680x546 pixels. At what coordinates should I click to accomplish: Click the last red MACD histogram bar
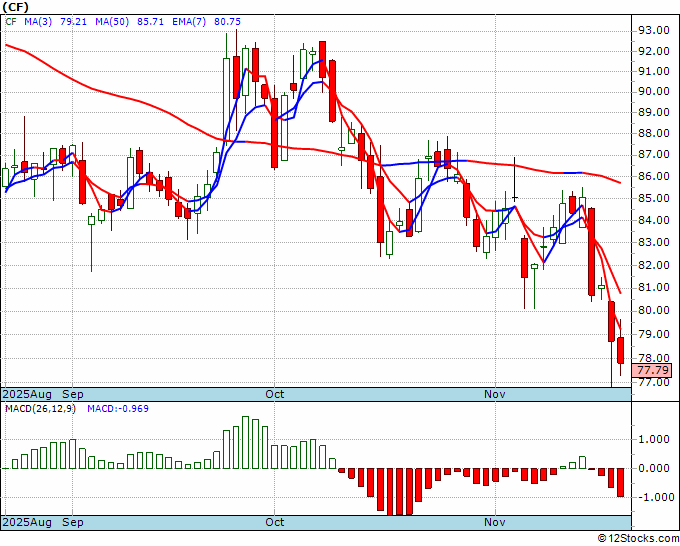(x=621, y=482)
